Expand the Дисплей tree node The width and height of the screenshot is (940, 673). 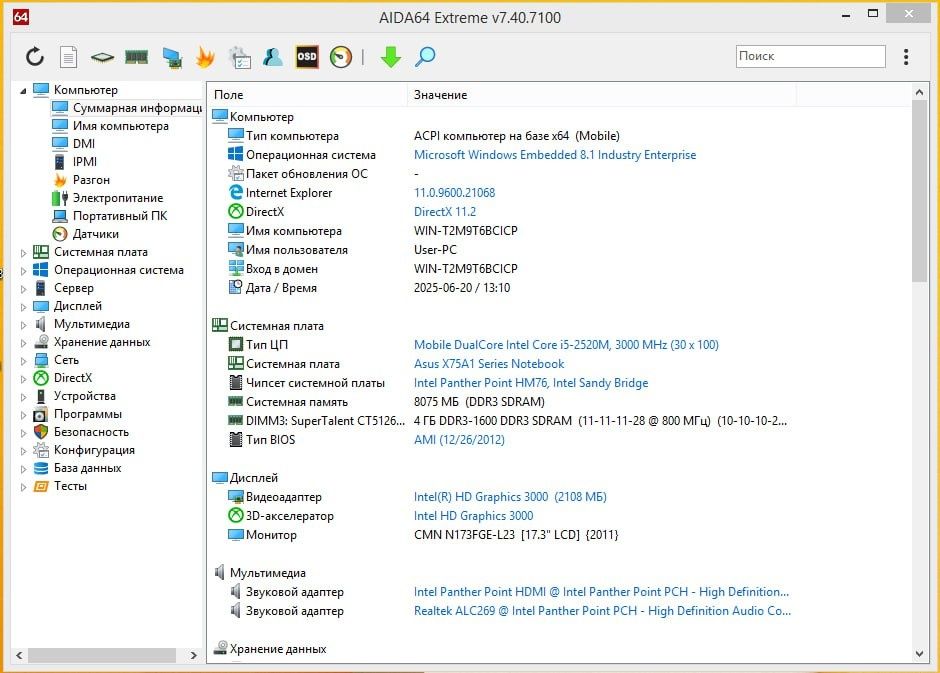pyautogui.click(x=23, y=307)
